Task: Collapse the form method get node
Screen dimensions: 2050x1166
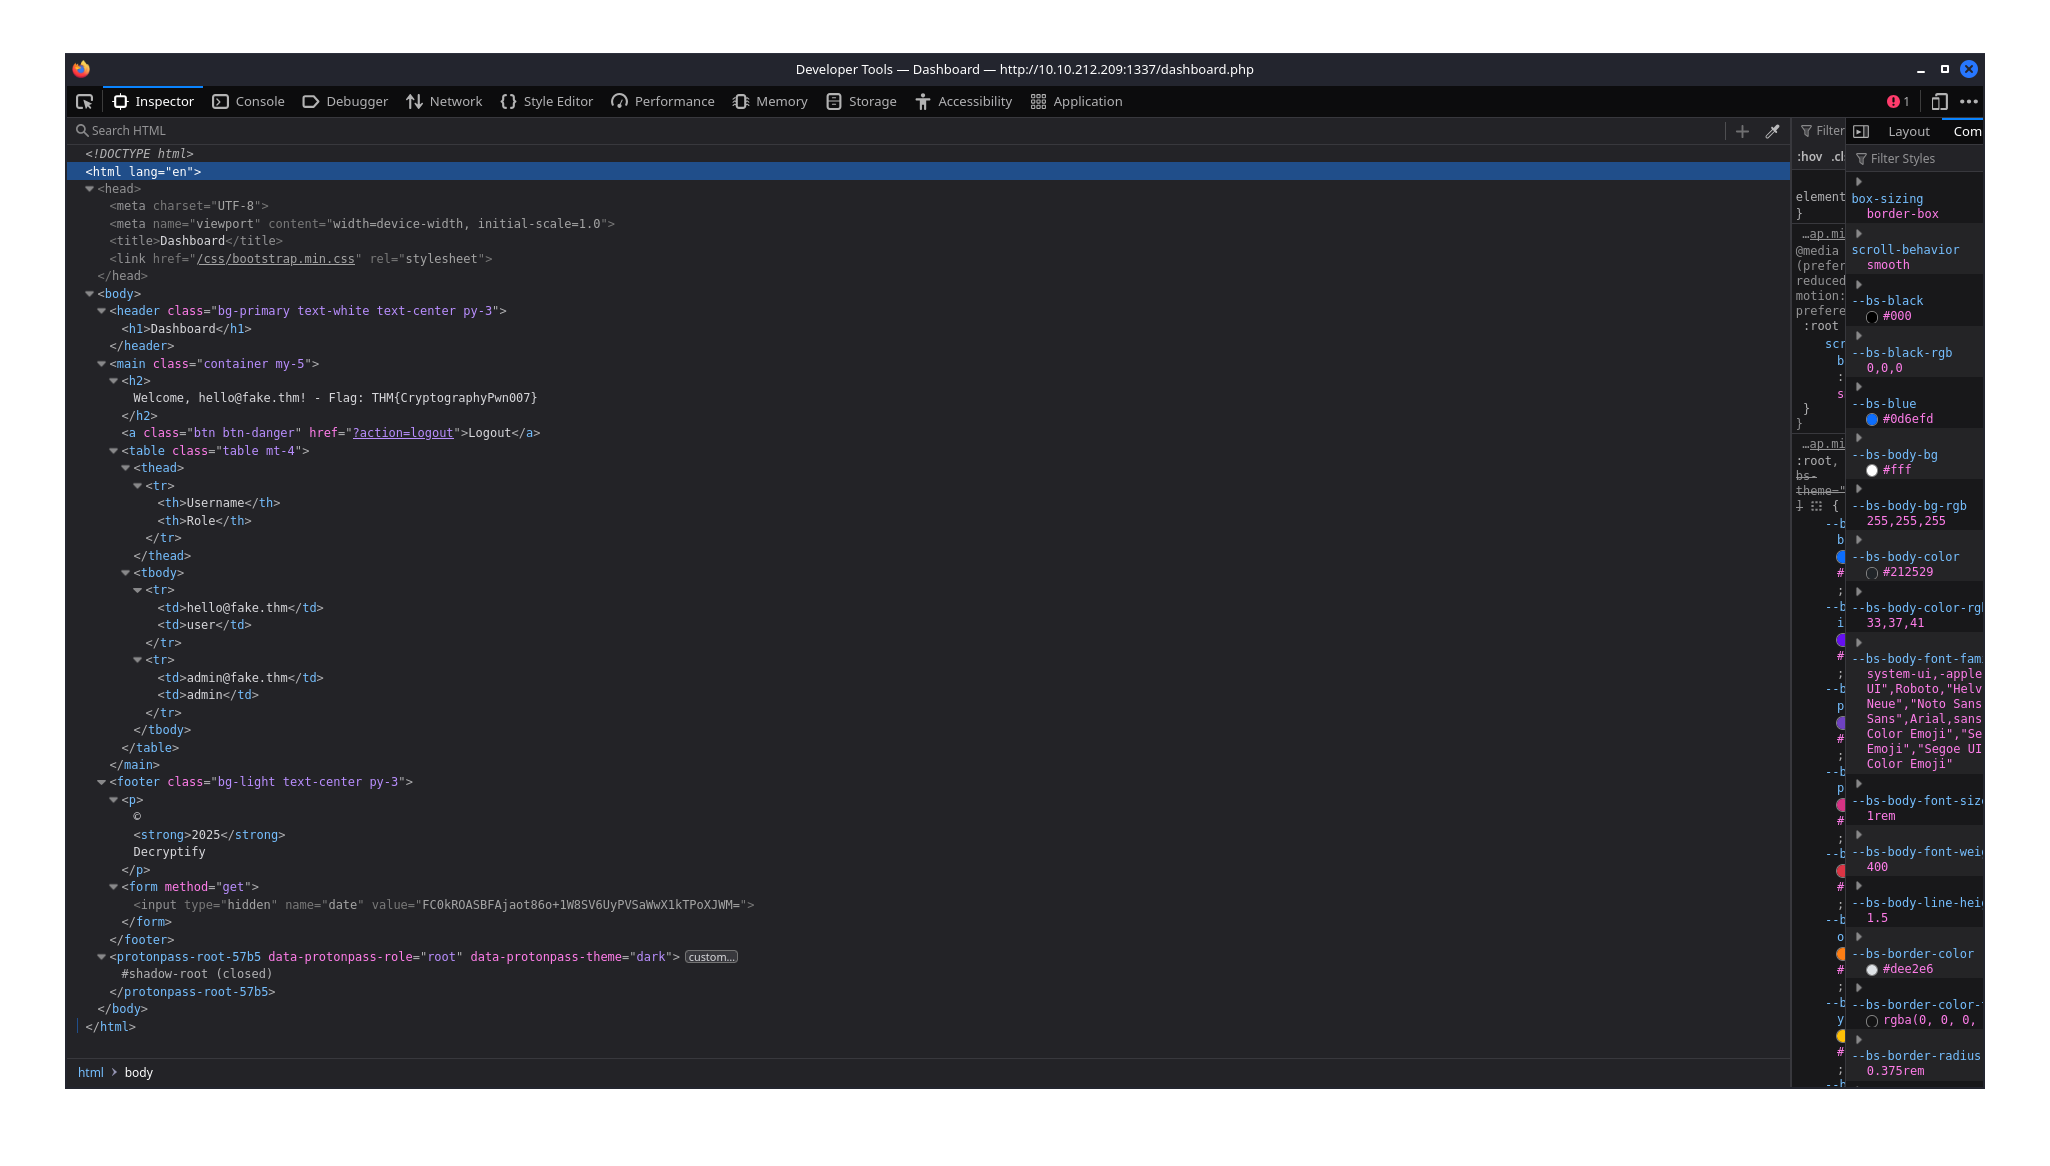Action: pyautogui.click(x=113, y=887)
